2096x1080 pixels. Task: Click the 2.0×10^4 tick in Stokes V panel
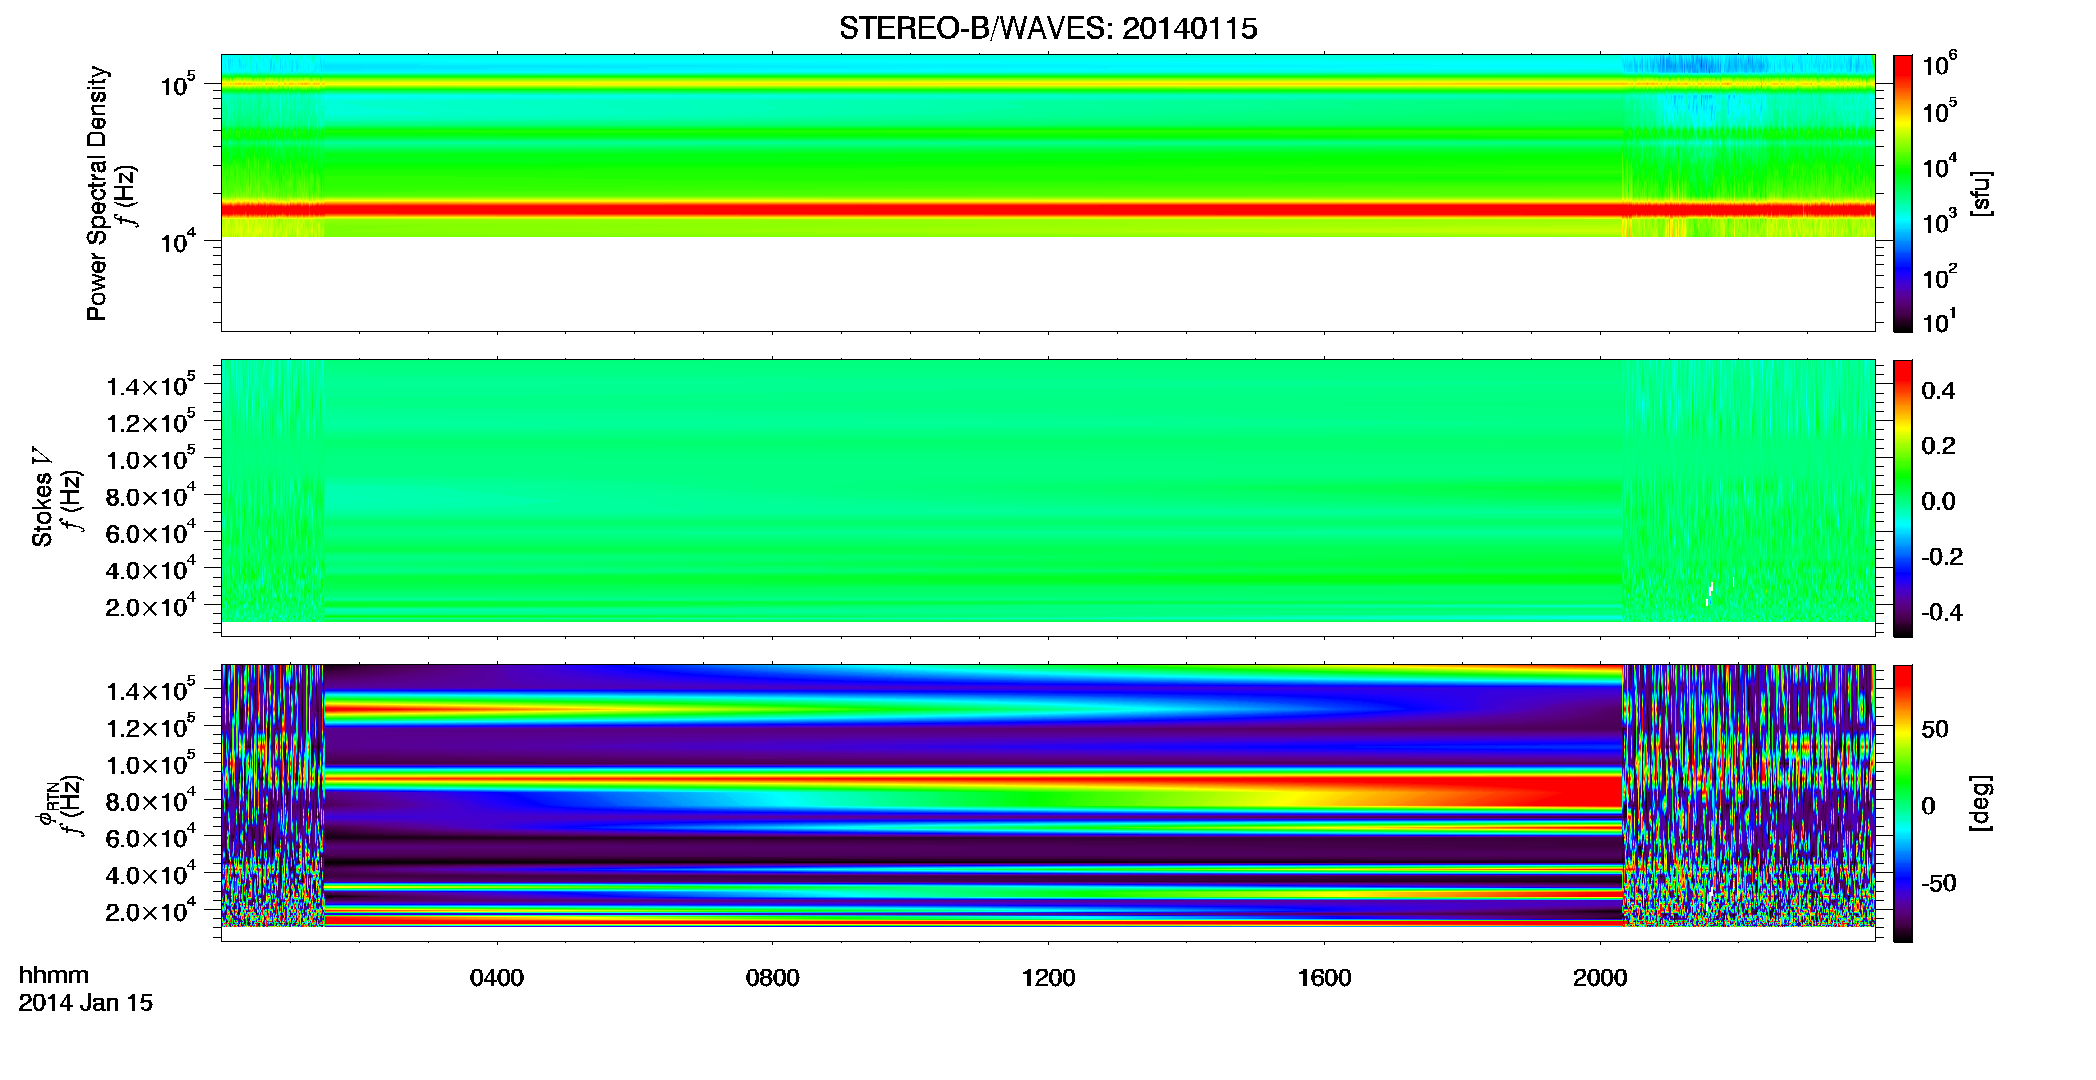pos(151,605)
